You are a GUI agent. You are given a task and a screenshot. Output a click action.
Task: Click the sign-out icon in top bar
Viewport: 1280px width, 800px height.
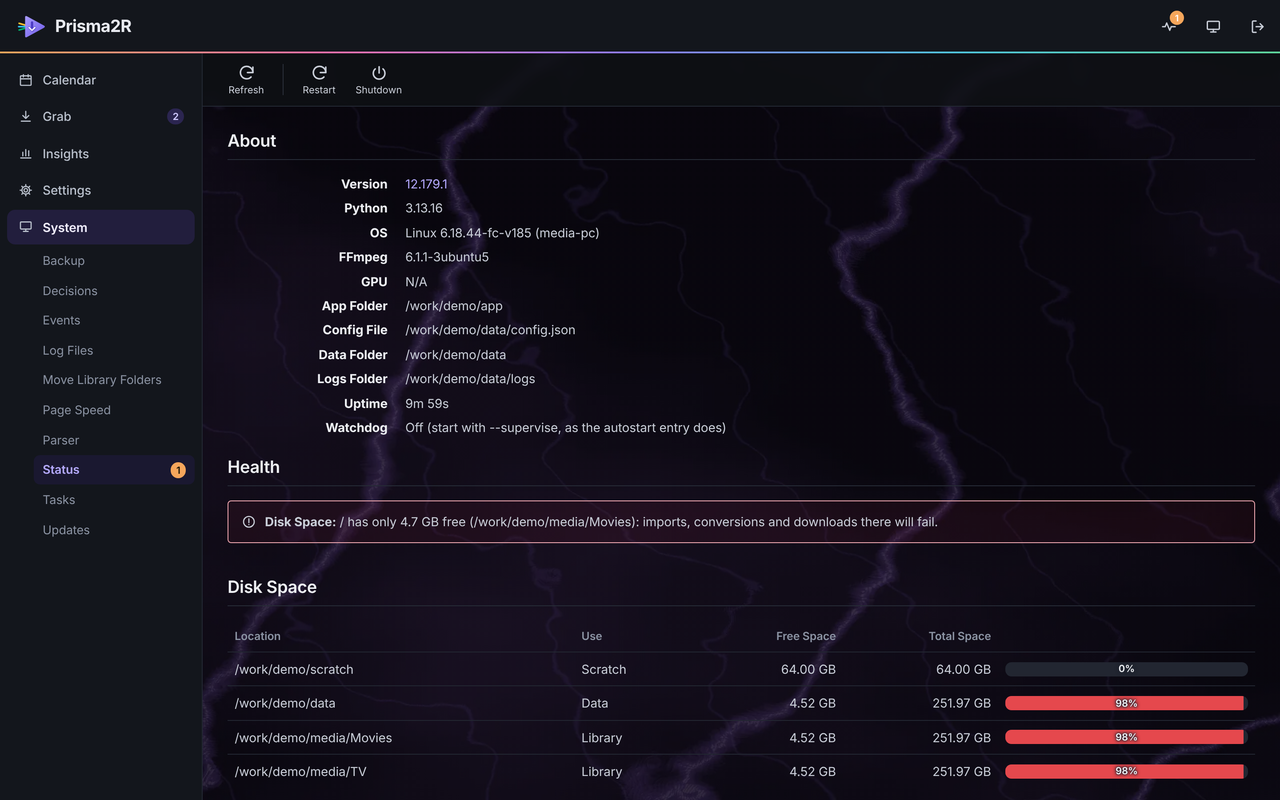pos(1257,26)
